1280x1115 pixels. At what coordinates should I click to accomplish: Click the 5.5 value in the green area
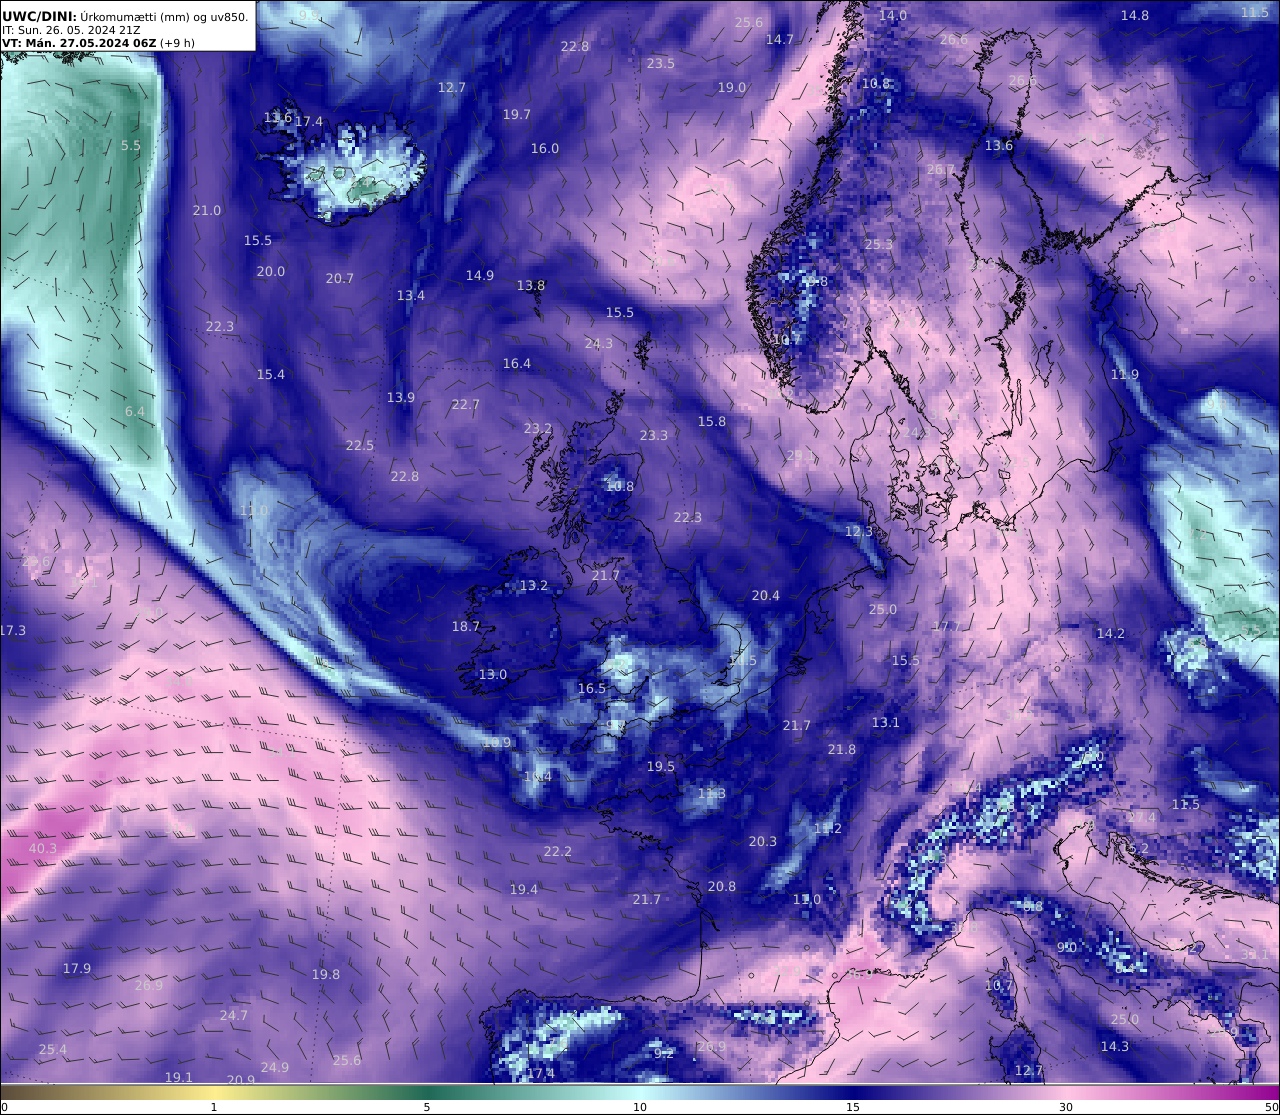coord(131,145)
